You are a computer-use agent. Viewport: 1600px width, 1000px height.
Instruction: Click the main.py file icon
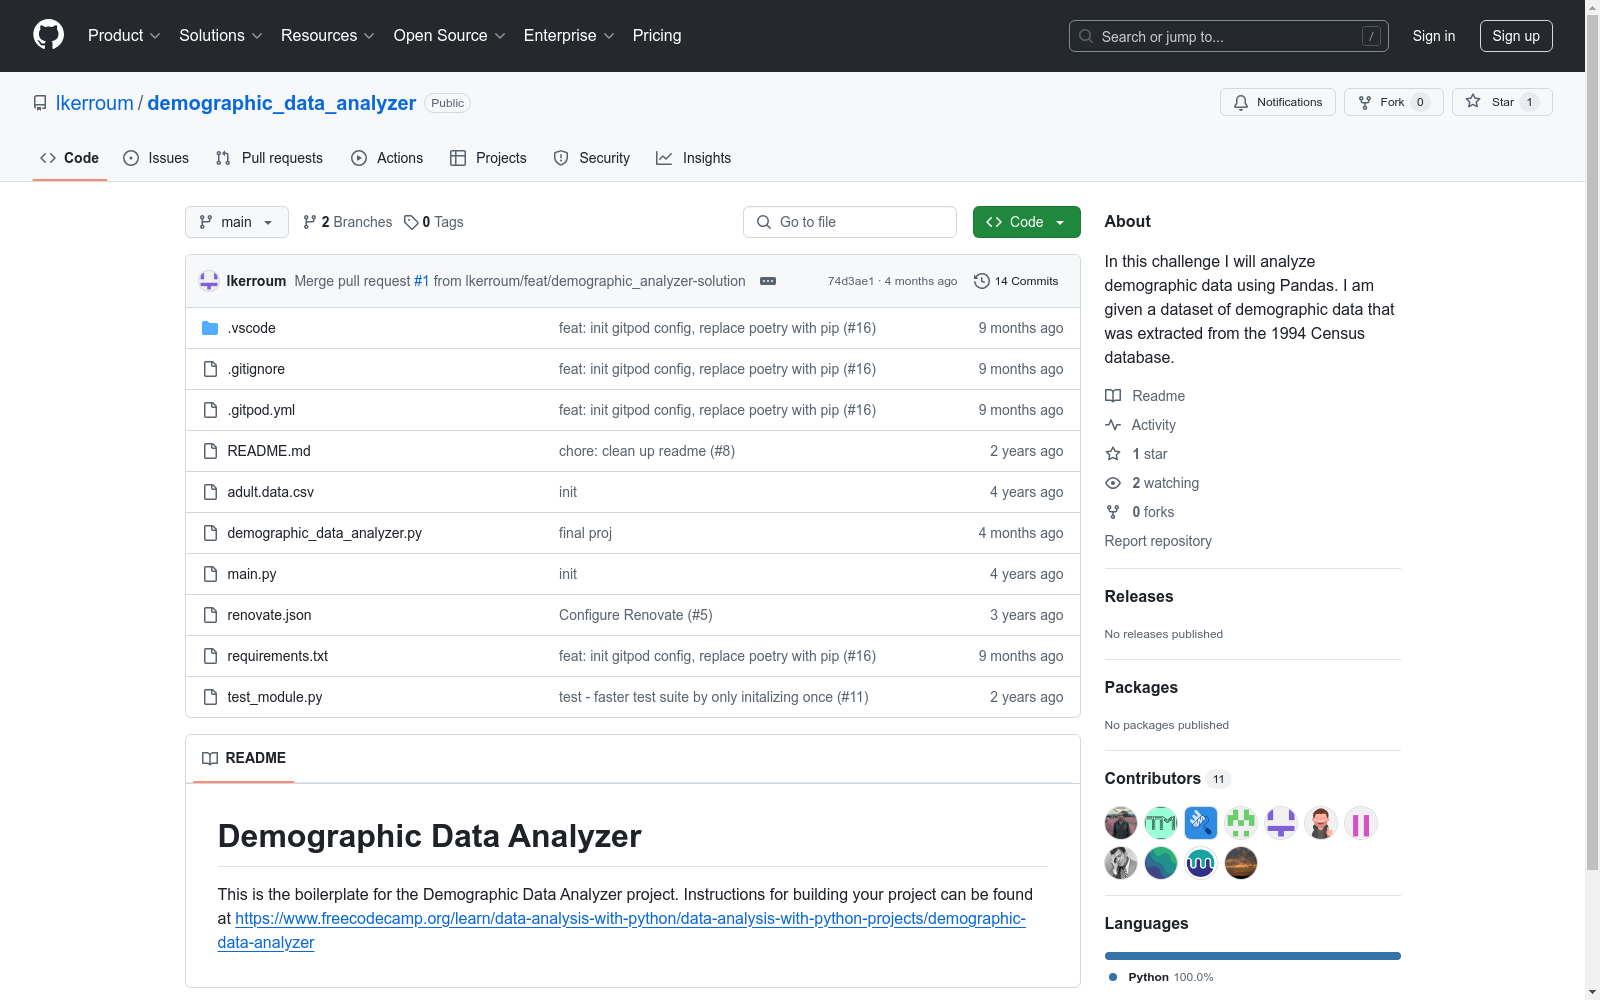[x=210, y=574]
